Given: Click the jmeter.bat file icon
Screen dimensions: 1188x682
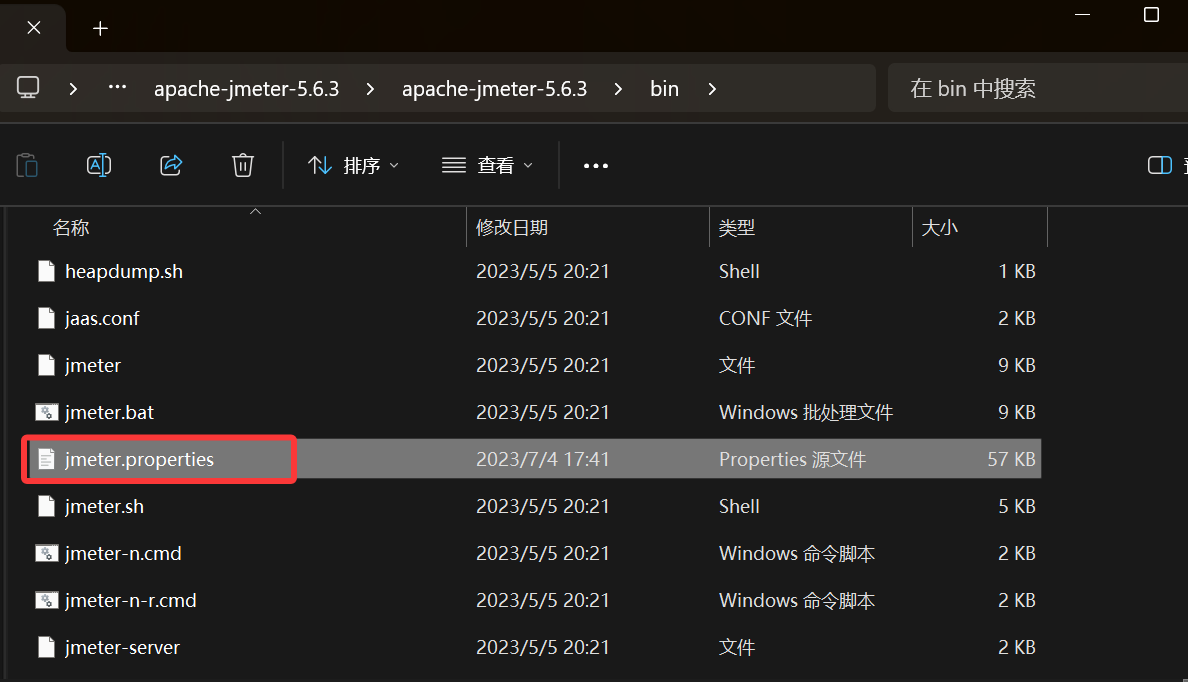Looking at the screenshot, I should click(46, 412).
